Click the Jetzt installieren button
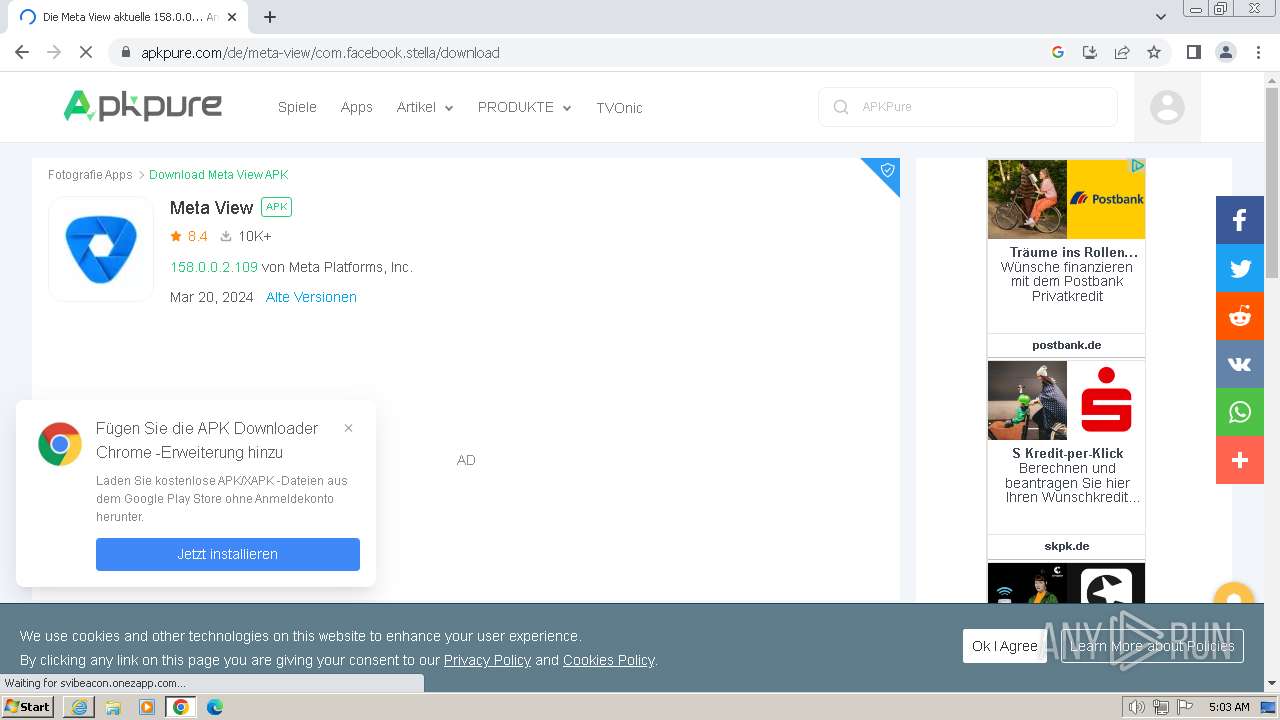The width and height of the screenshot is (1280, 720). click(x=228, y=554)
